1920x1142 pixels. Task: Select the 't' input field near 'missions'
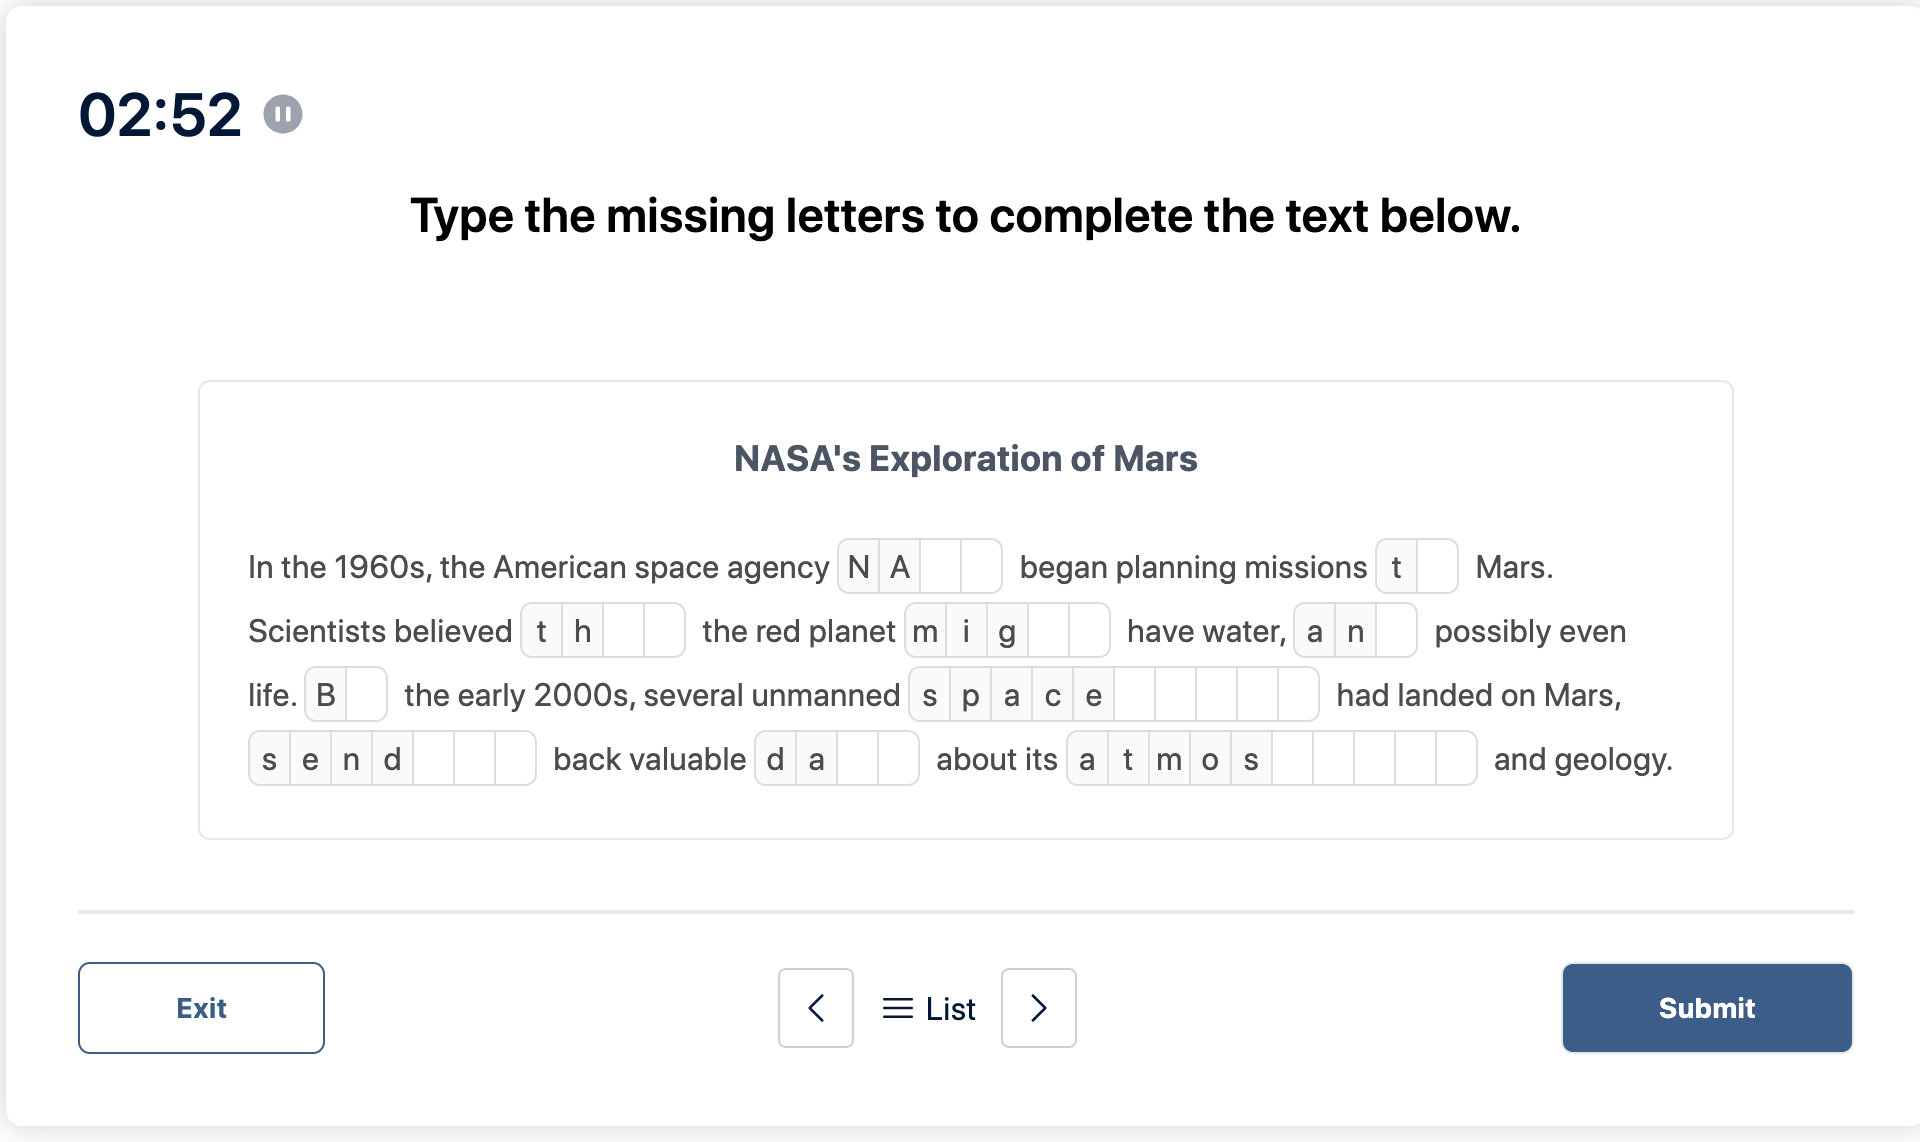[1398, 566]
